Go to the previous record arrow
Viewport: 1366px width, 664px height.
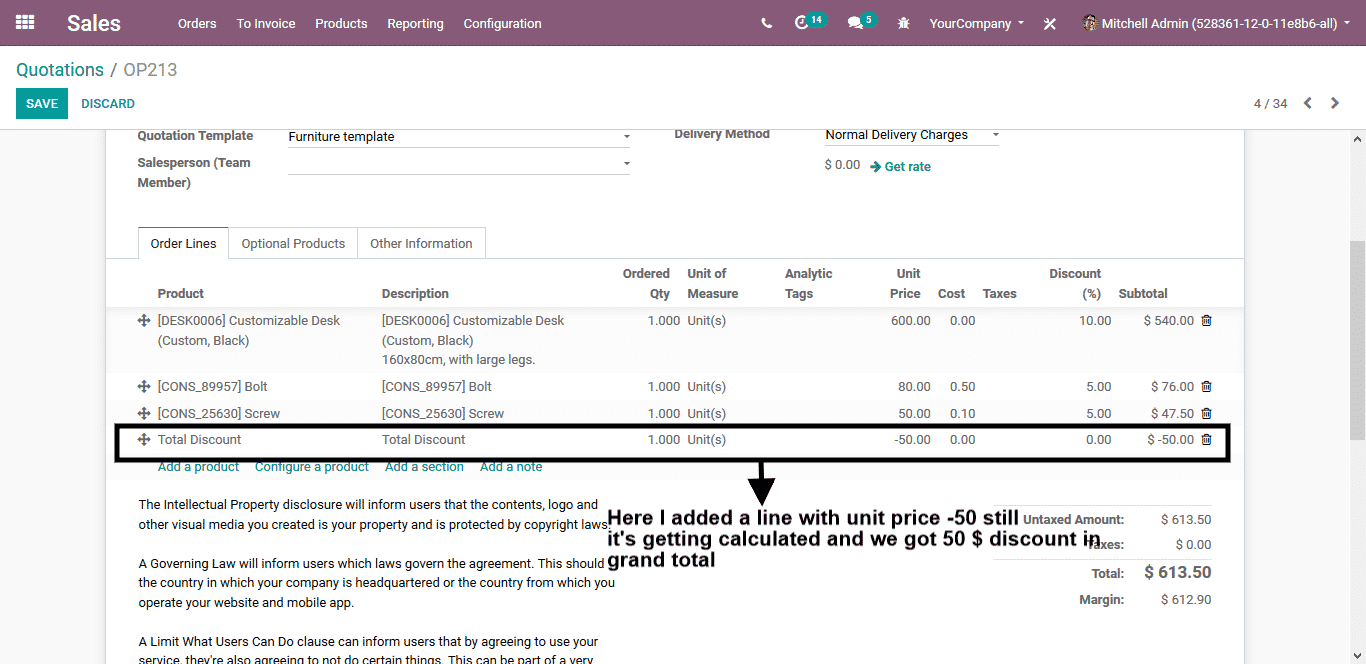coord(1307,103)
